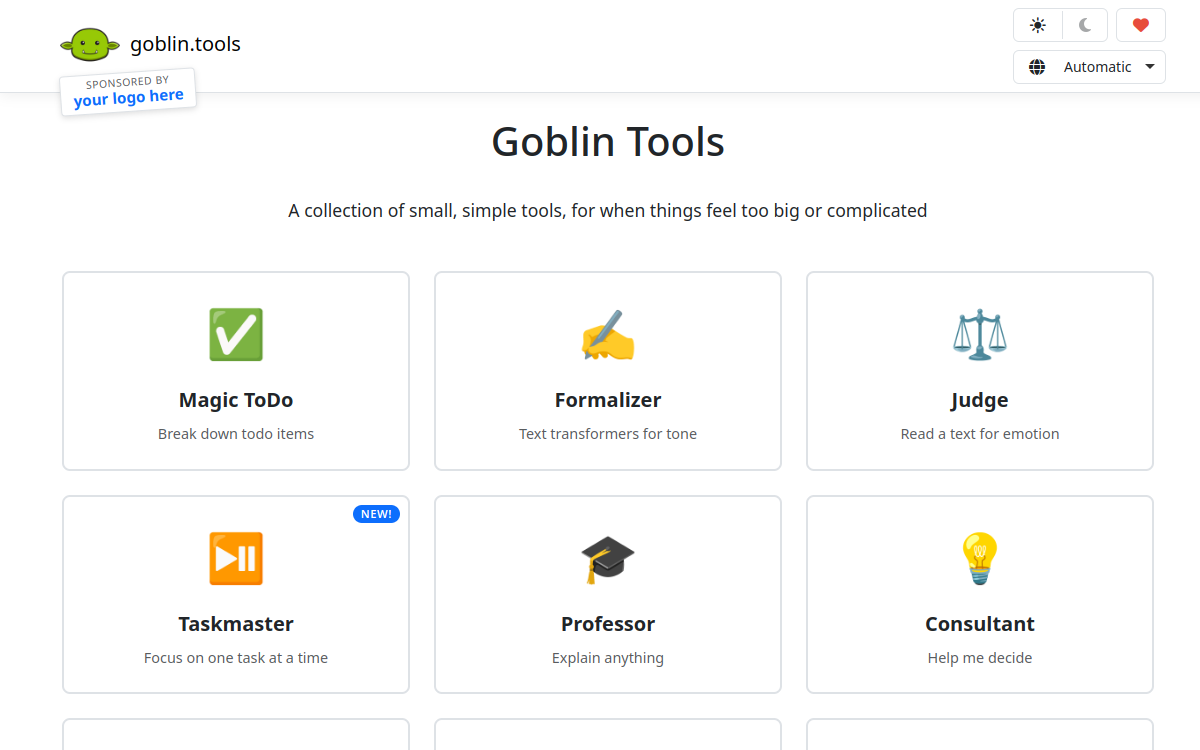Click the light bulb Consultant icon
This screenshot has width=1200, height=750.
point(980,559)
